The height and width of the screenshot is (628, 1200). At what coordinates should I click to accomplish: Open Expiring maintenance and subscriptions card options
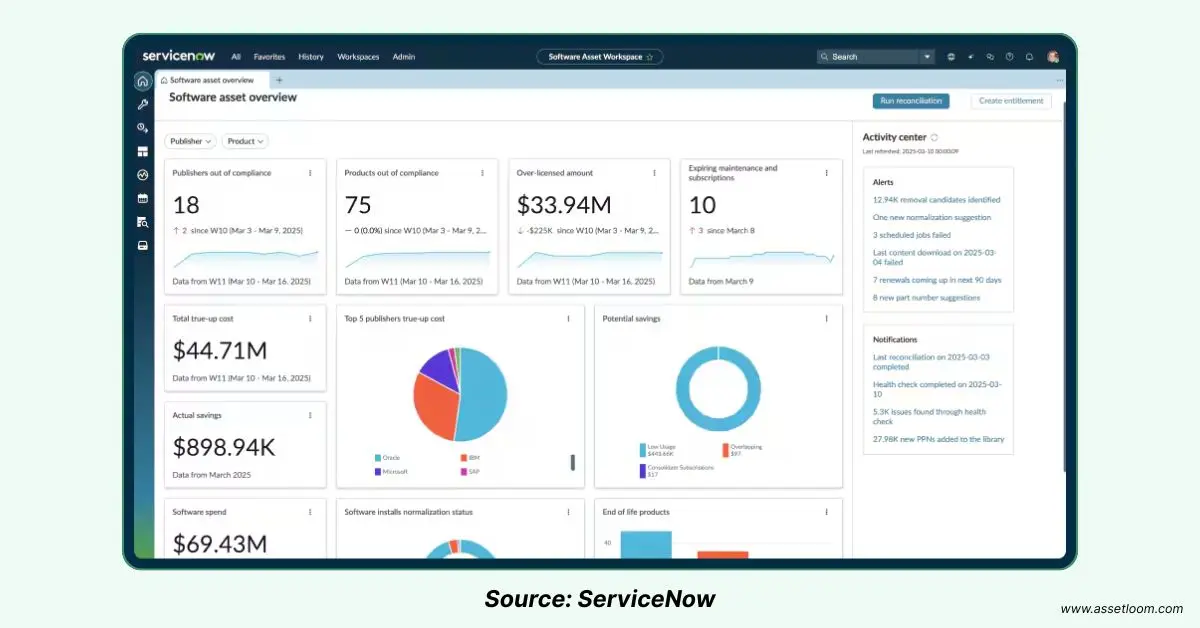[826, 173]
